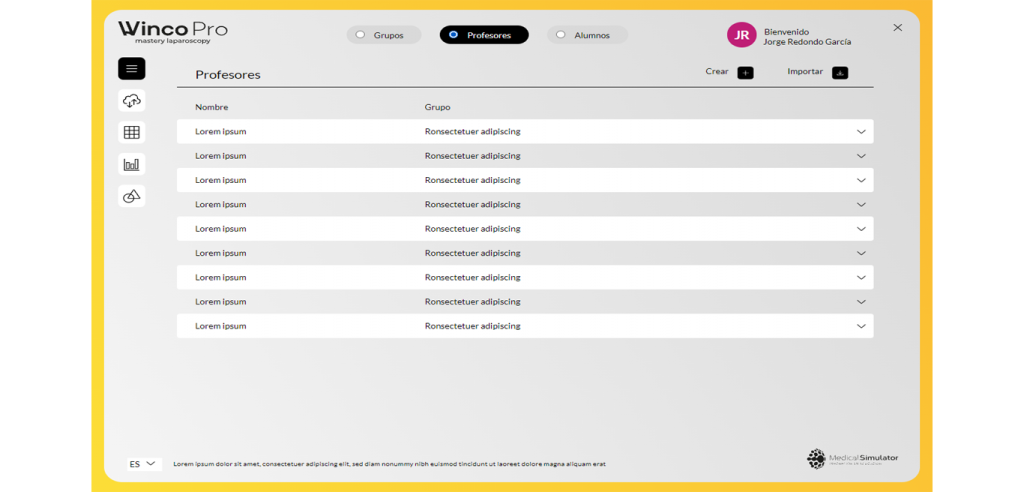Open the ES language dropdown
Image resolution: width=1024 pixels, height=492 pixels.
pyautogui.click(x=144, y=464)
